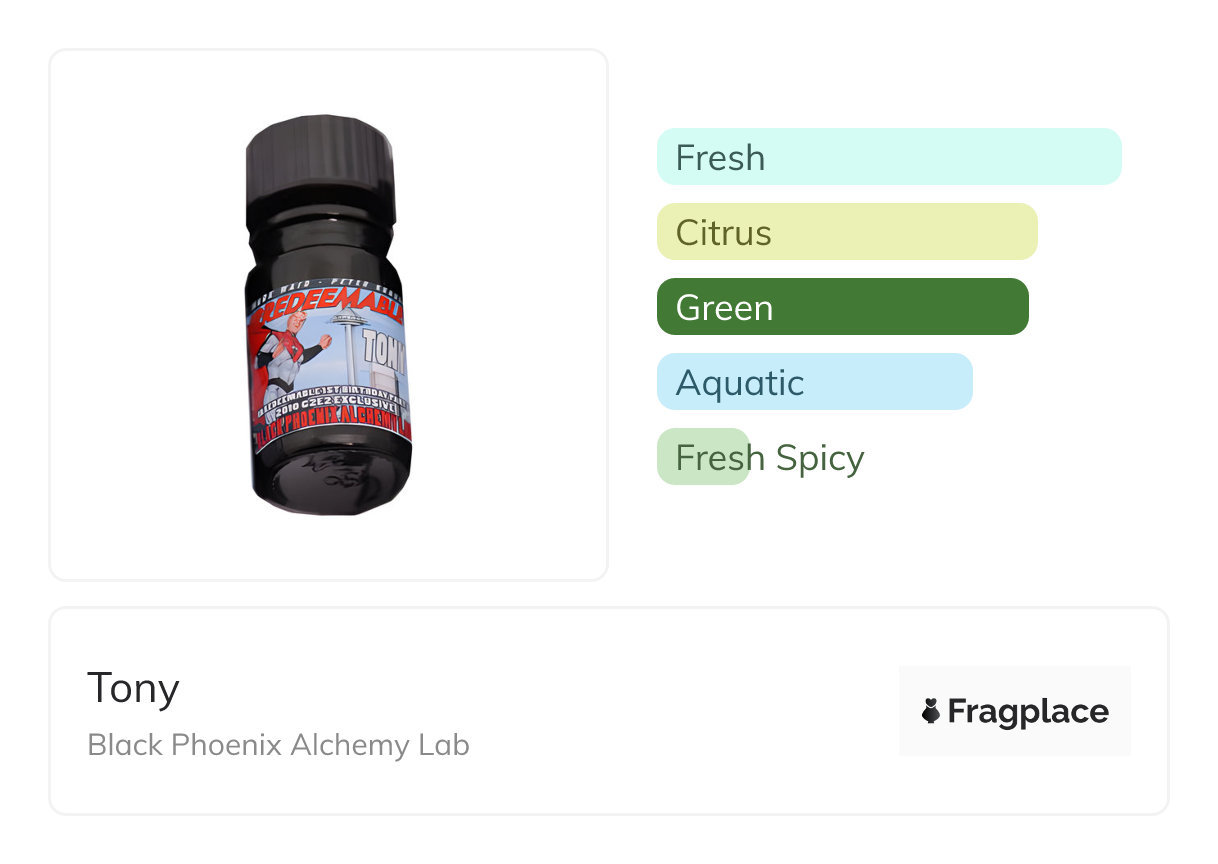
Task: Select the Fresh accord bar
Action: point(889,157)
